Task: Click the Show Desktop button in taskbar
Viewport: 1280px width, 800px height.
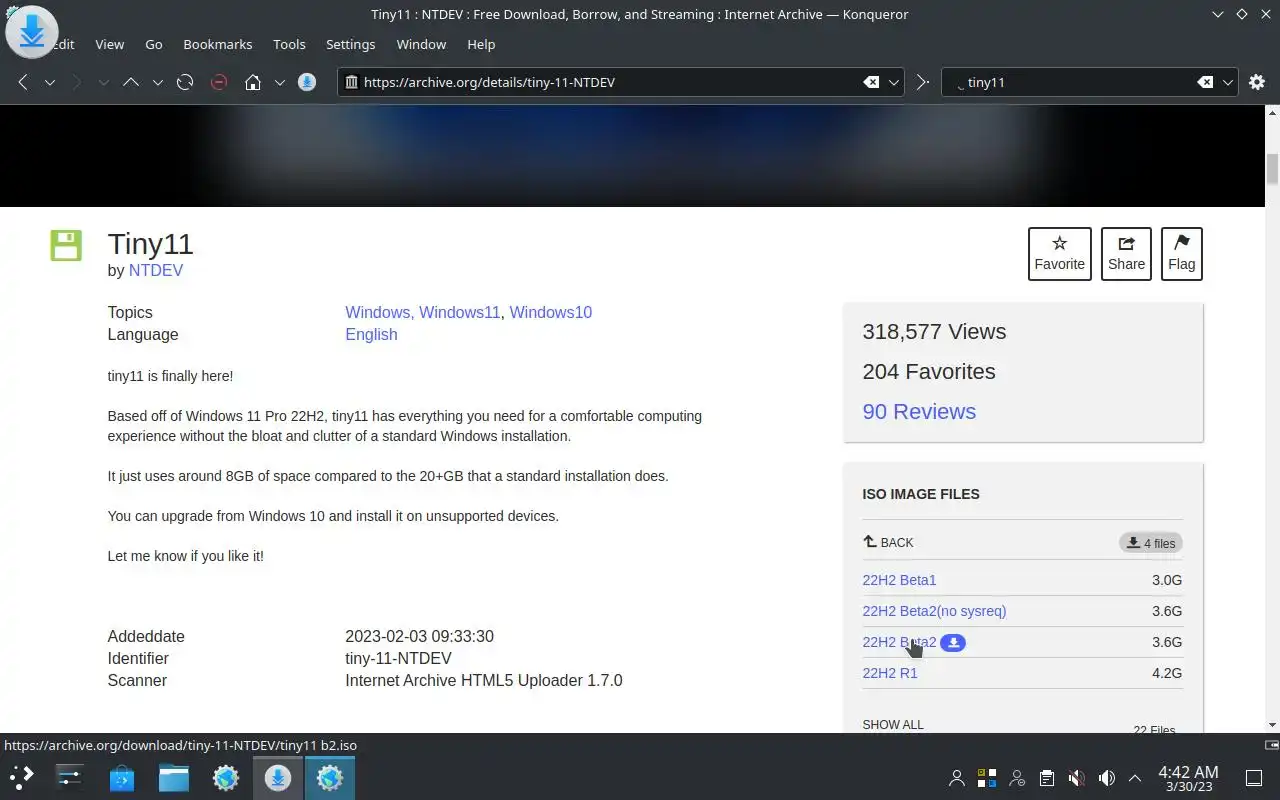Action: [x=1253, y=778]
